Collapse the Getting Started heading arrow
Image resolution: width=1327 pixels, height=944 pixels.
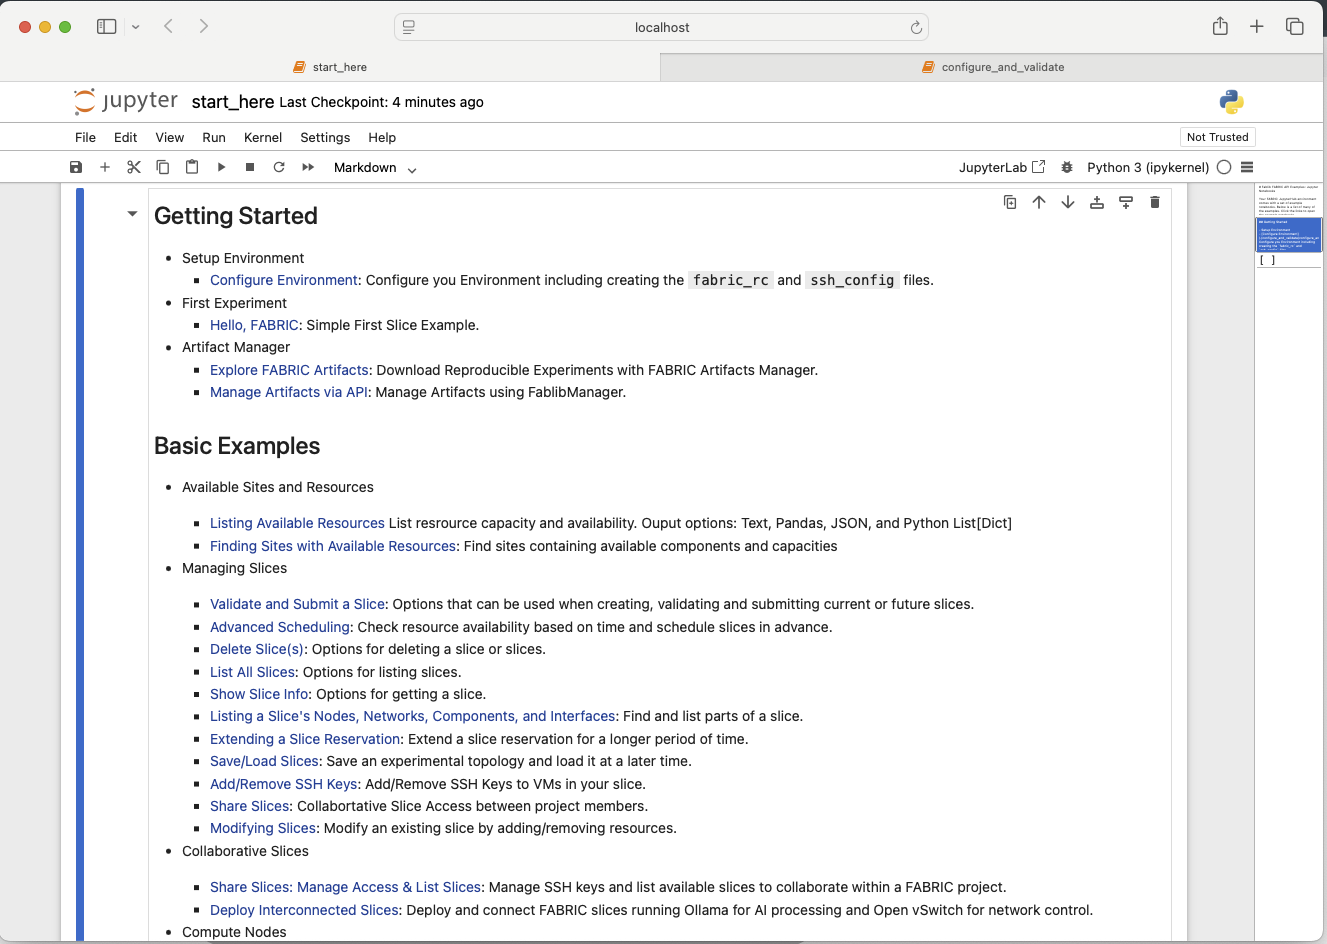pos(132,214)
